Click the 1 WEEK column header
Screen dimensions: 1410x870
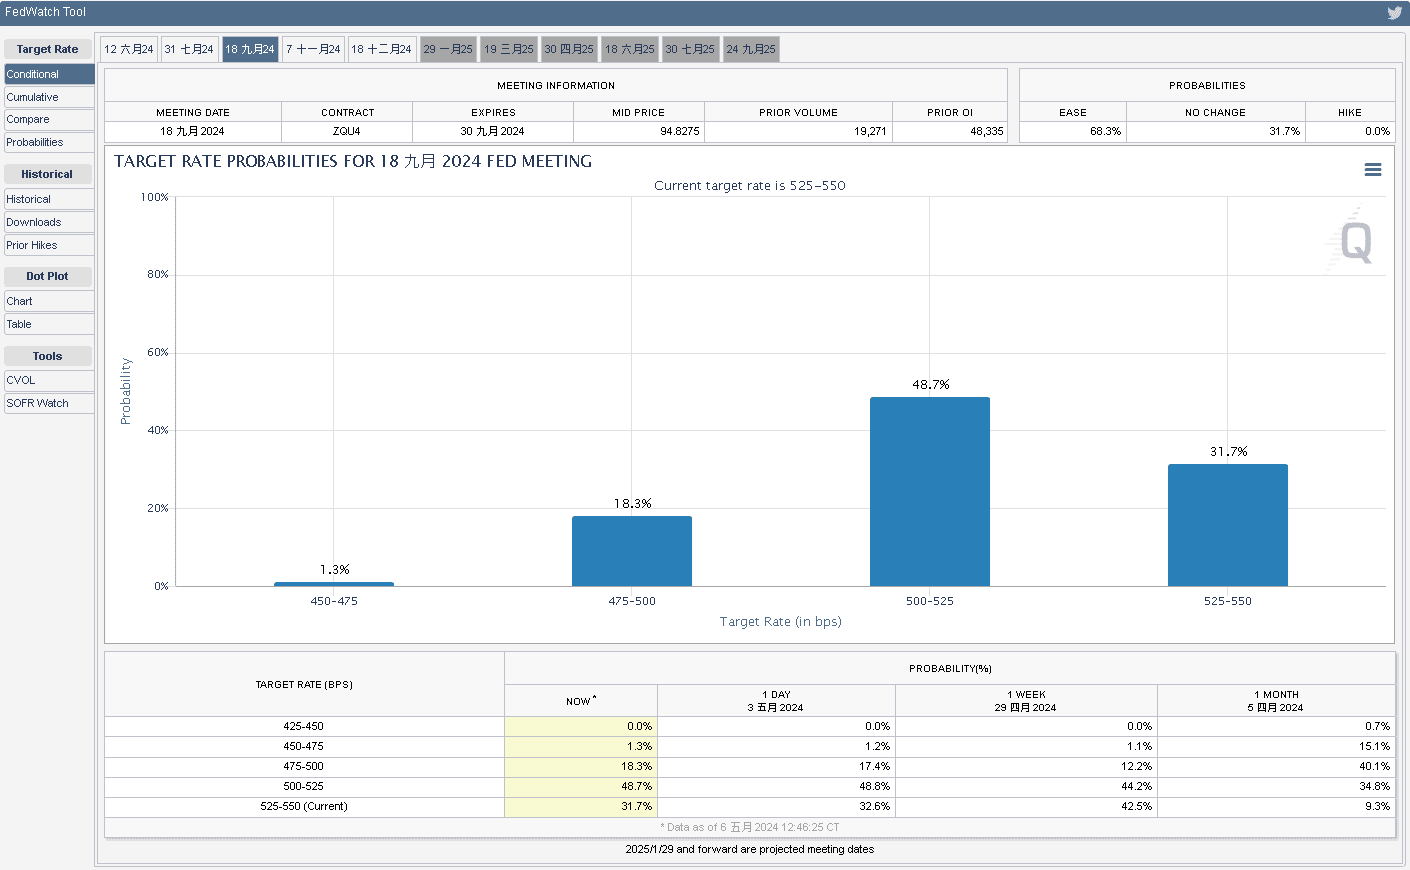click(x=1026, y=701)
